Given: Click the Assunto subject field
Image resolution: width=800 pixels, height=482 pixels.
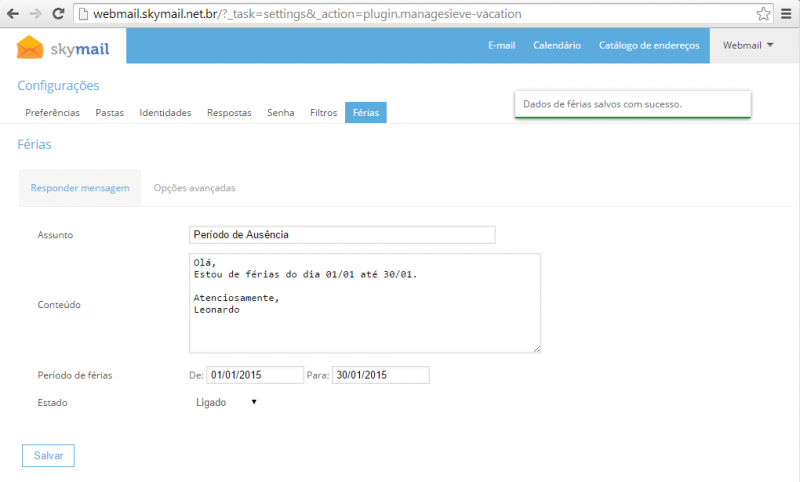Looking at the screenshot, I should point(342,235).
